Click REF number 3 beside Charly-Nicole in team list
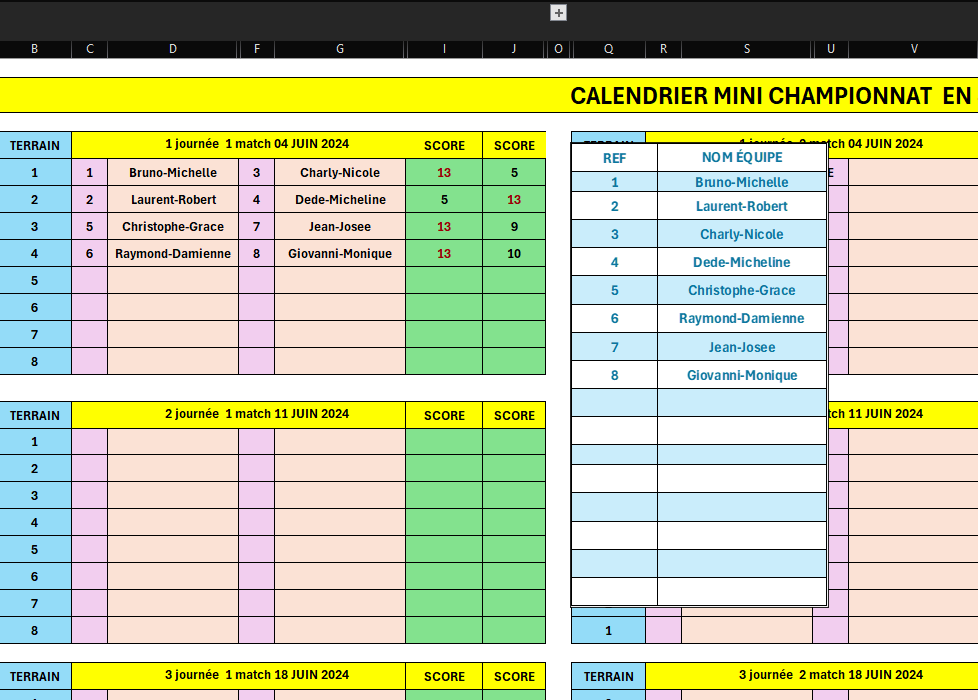The image size is (978, 700). tap(614, 235)
